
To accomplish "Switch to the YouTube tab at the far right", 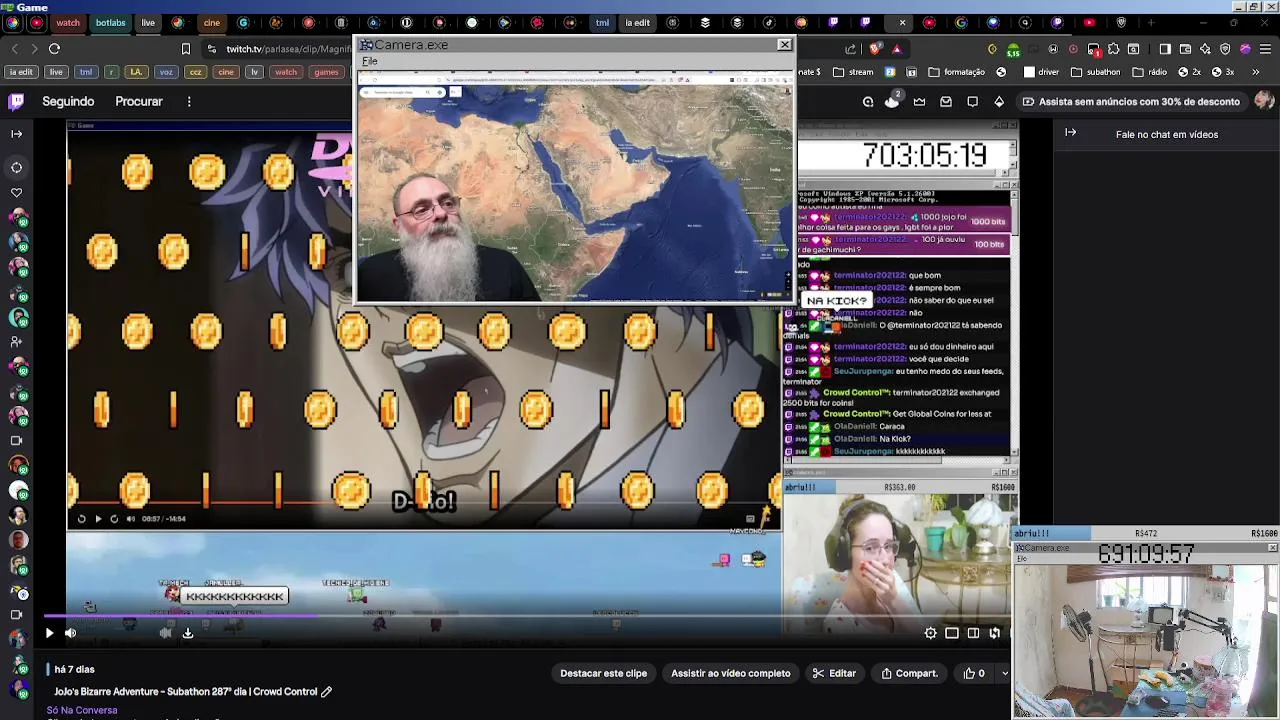I will click(x=1089, y=22).
